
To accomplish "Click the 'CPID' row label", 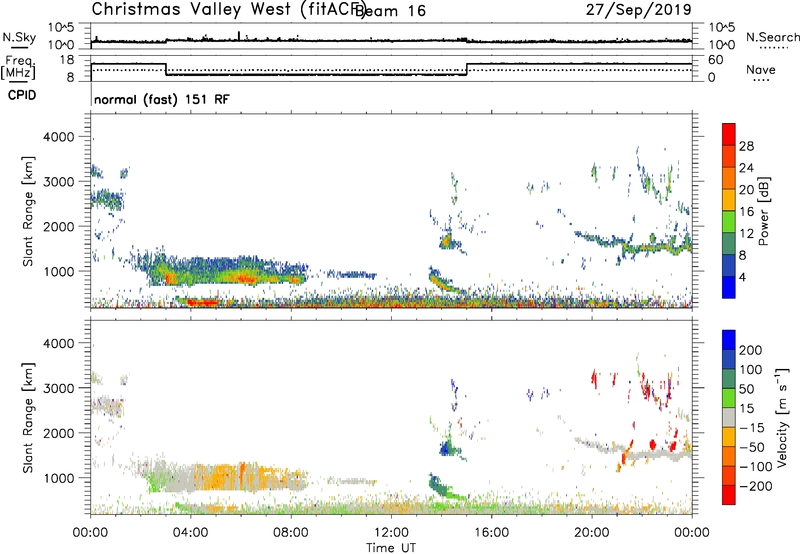I will tap(22, 95).
